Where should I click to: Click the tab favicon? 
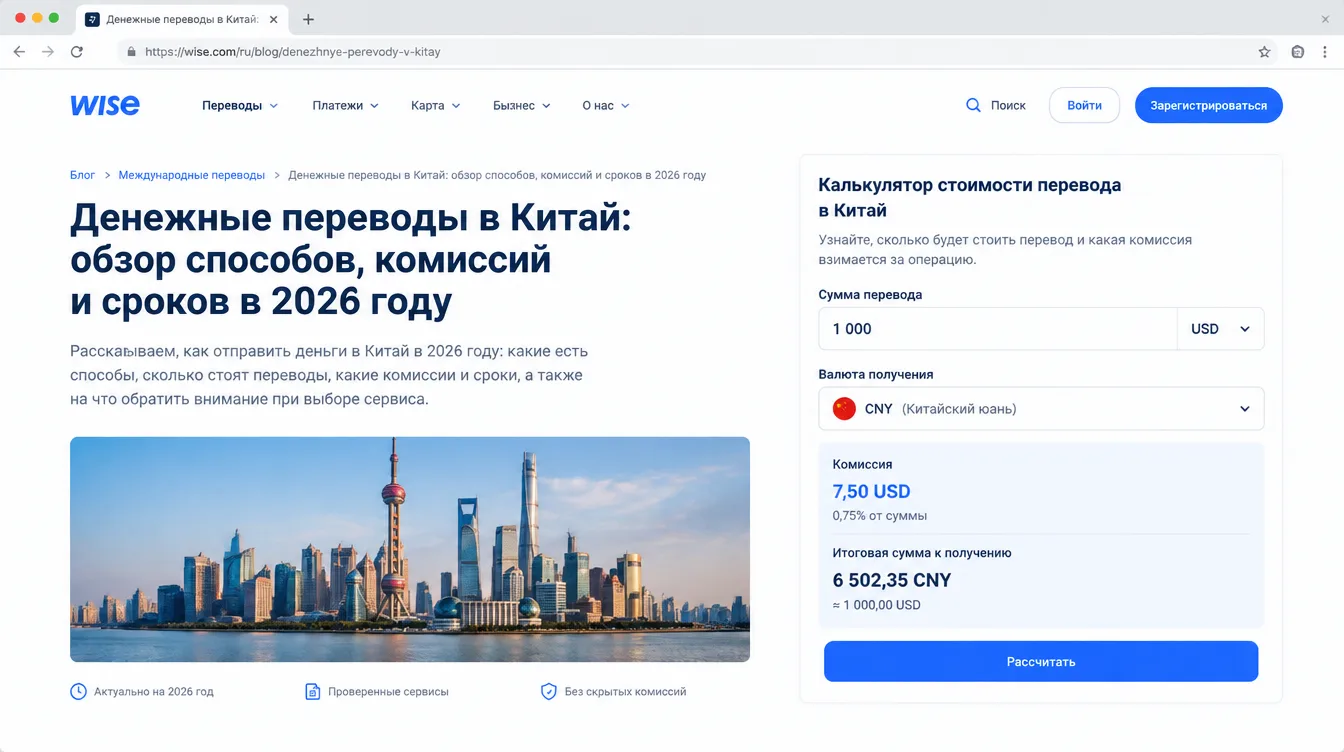[x=93, y=19]
